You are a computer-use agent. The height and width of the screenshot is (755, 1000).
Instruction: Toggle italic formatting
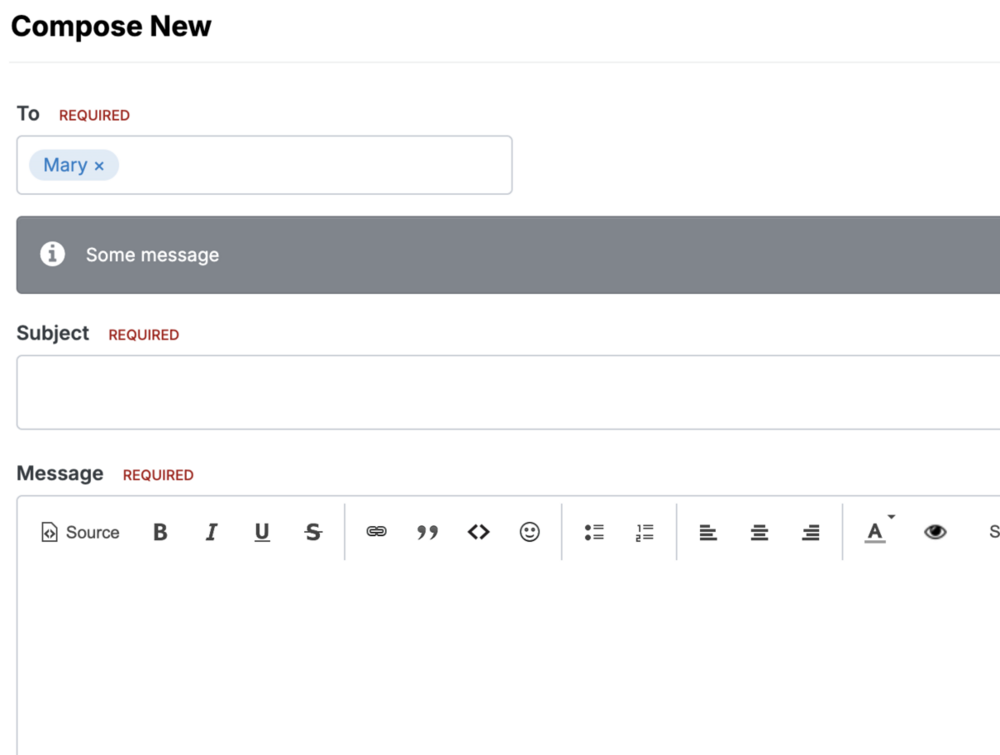[211, 532]
